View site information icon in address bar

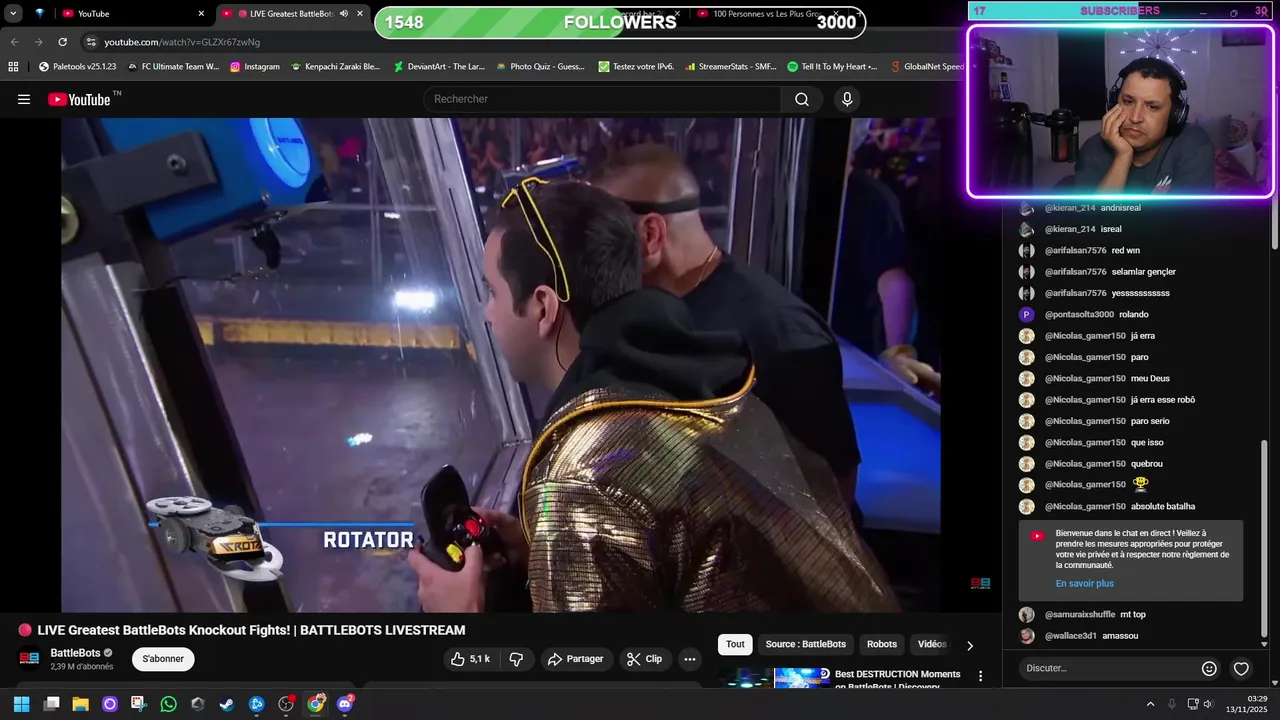[x=91, y=42]
